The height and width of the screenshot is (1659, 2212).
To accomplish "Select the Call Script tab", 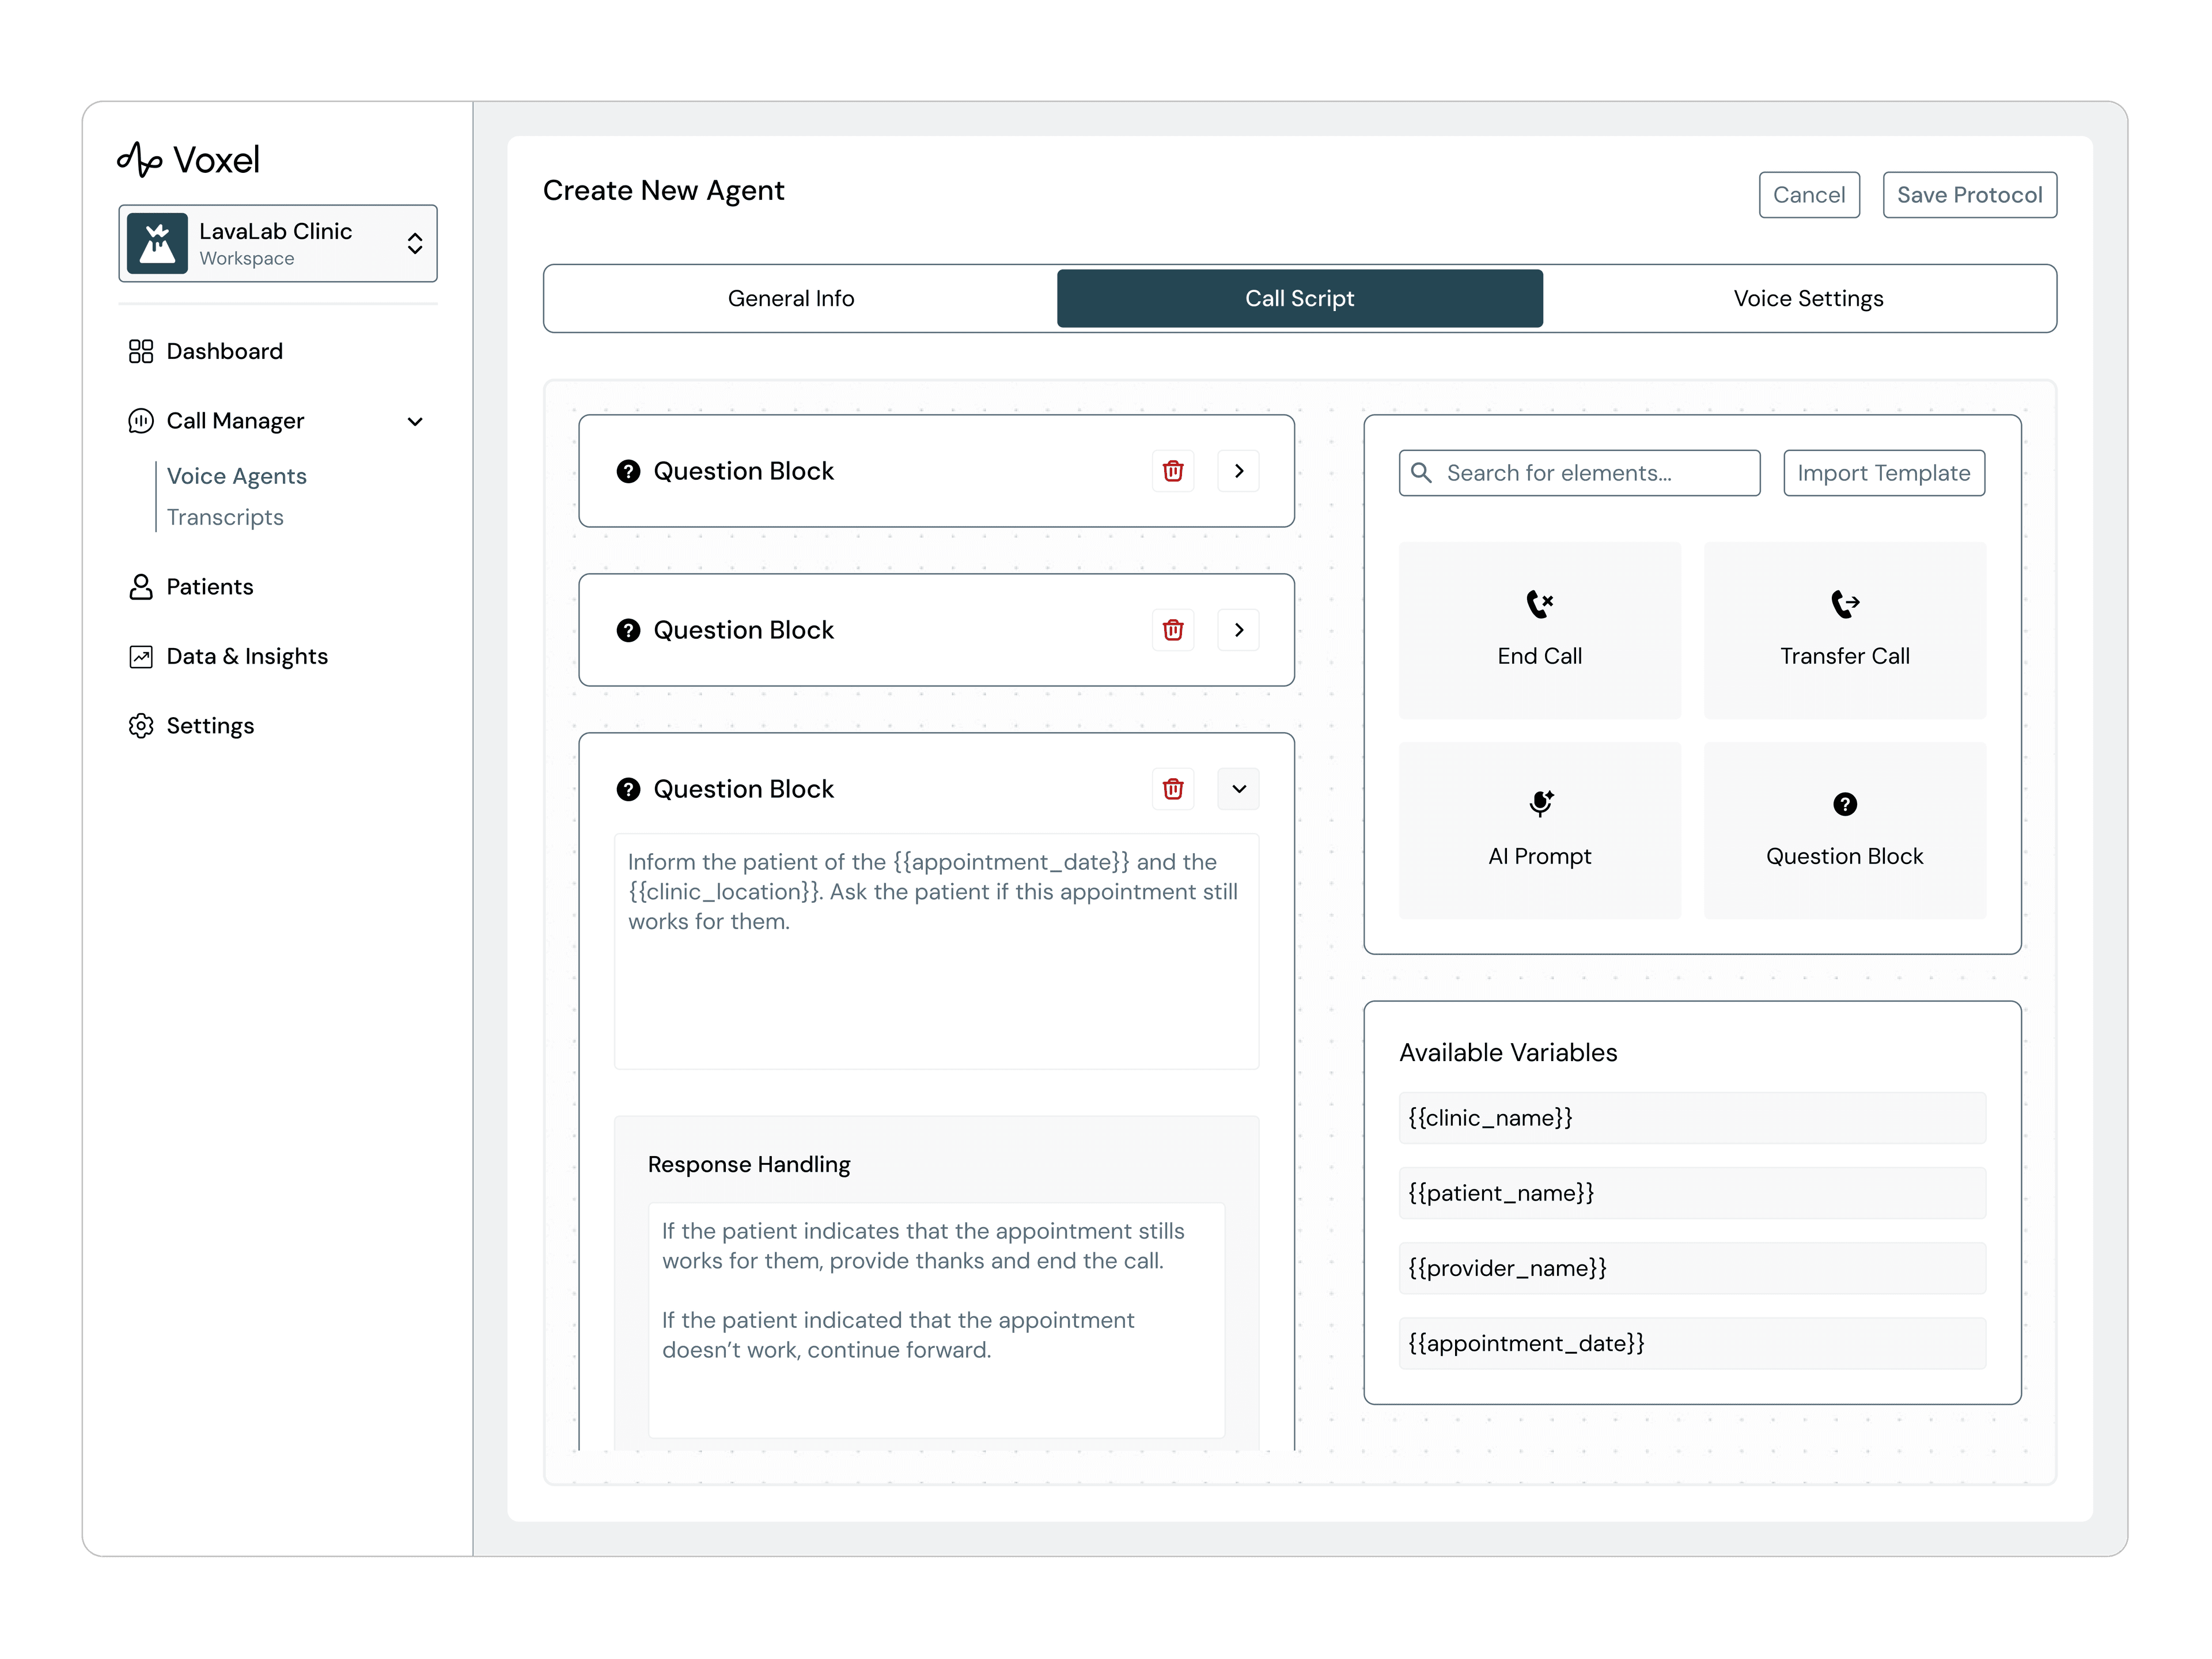I will click(x=1299, y=298).
